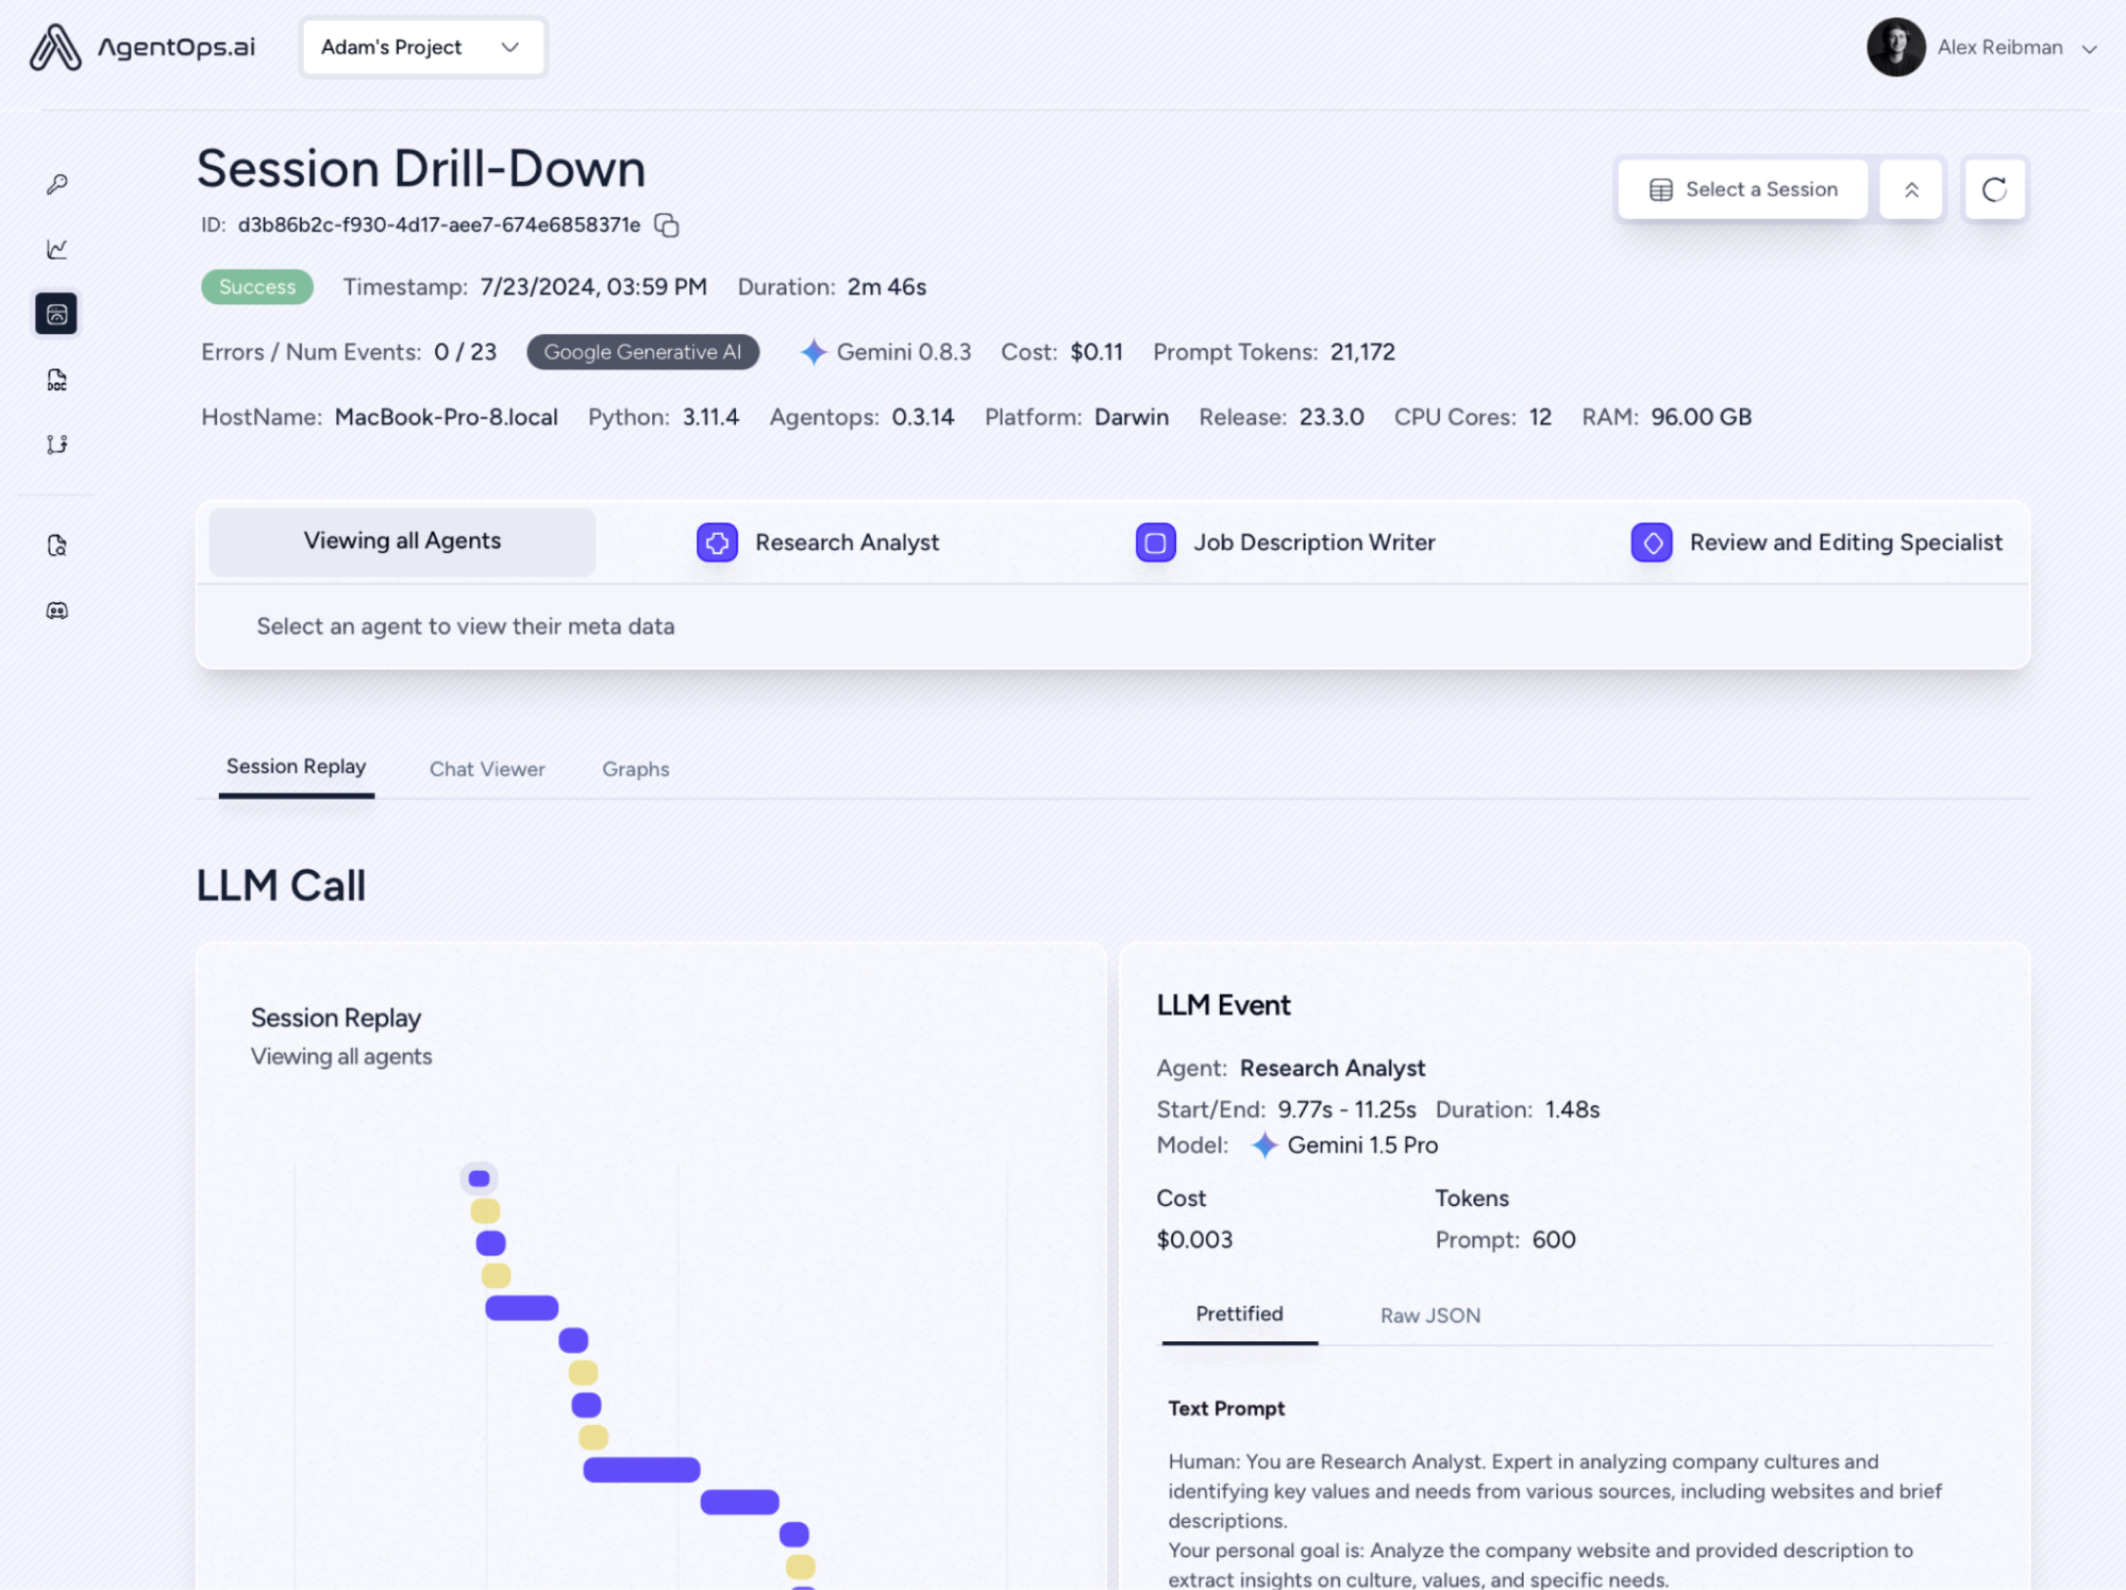Switch to the Chat Viewer tab
The height and width of the screenshot is (1590, 2126).
(x=486, y=768)
